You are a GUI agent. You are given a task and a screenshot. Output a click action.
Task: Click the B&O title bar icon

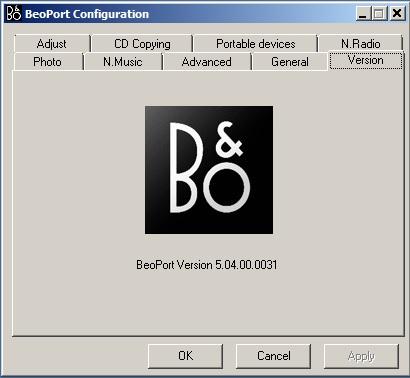click(x=14, y=14)
